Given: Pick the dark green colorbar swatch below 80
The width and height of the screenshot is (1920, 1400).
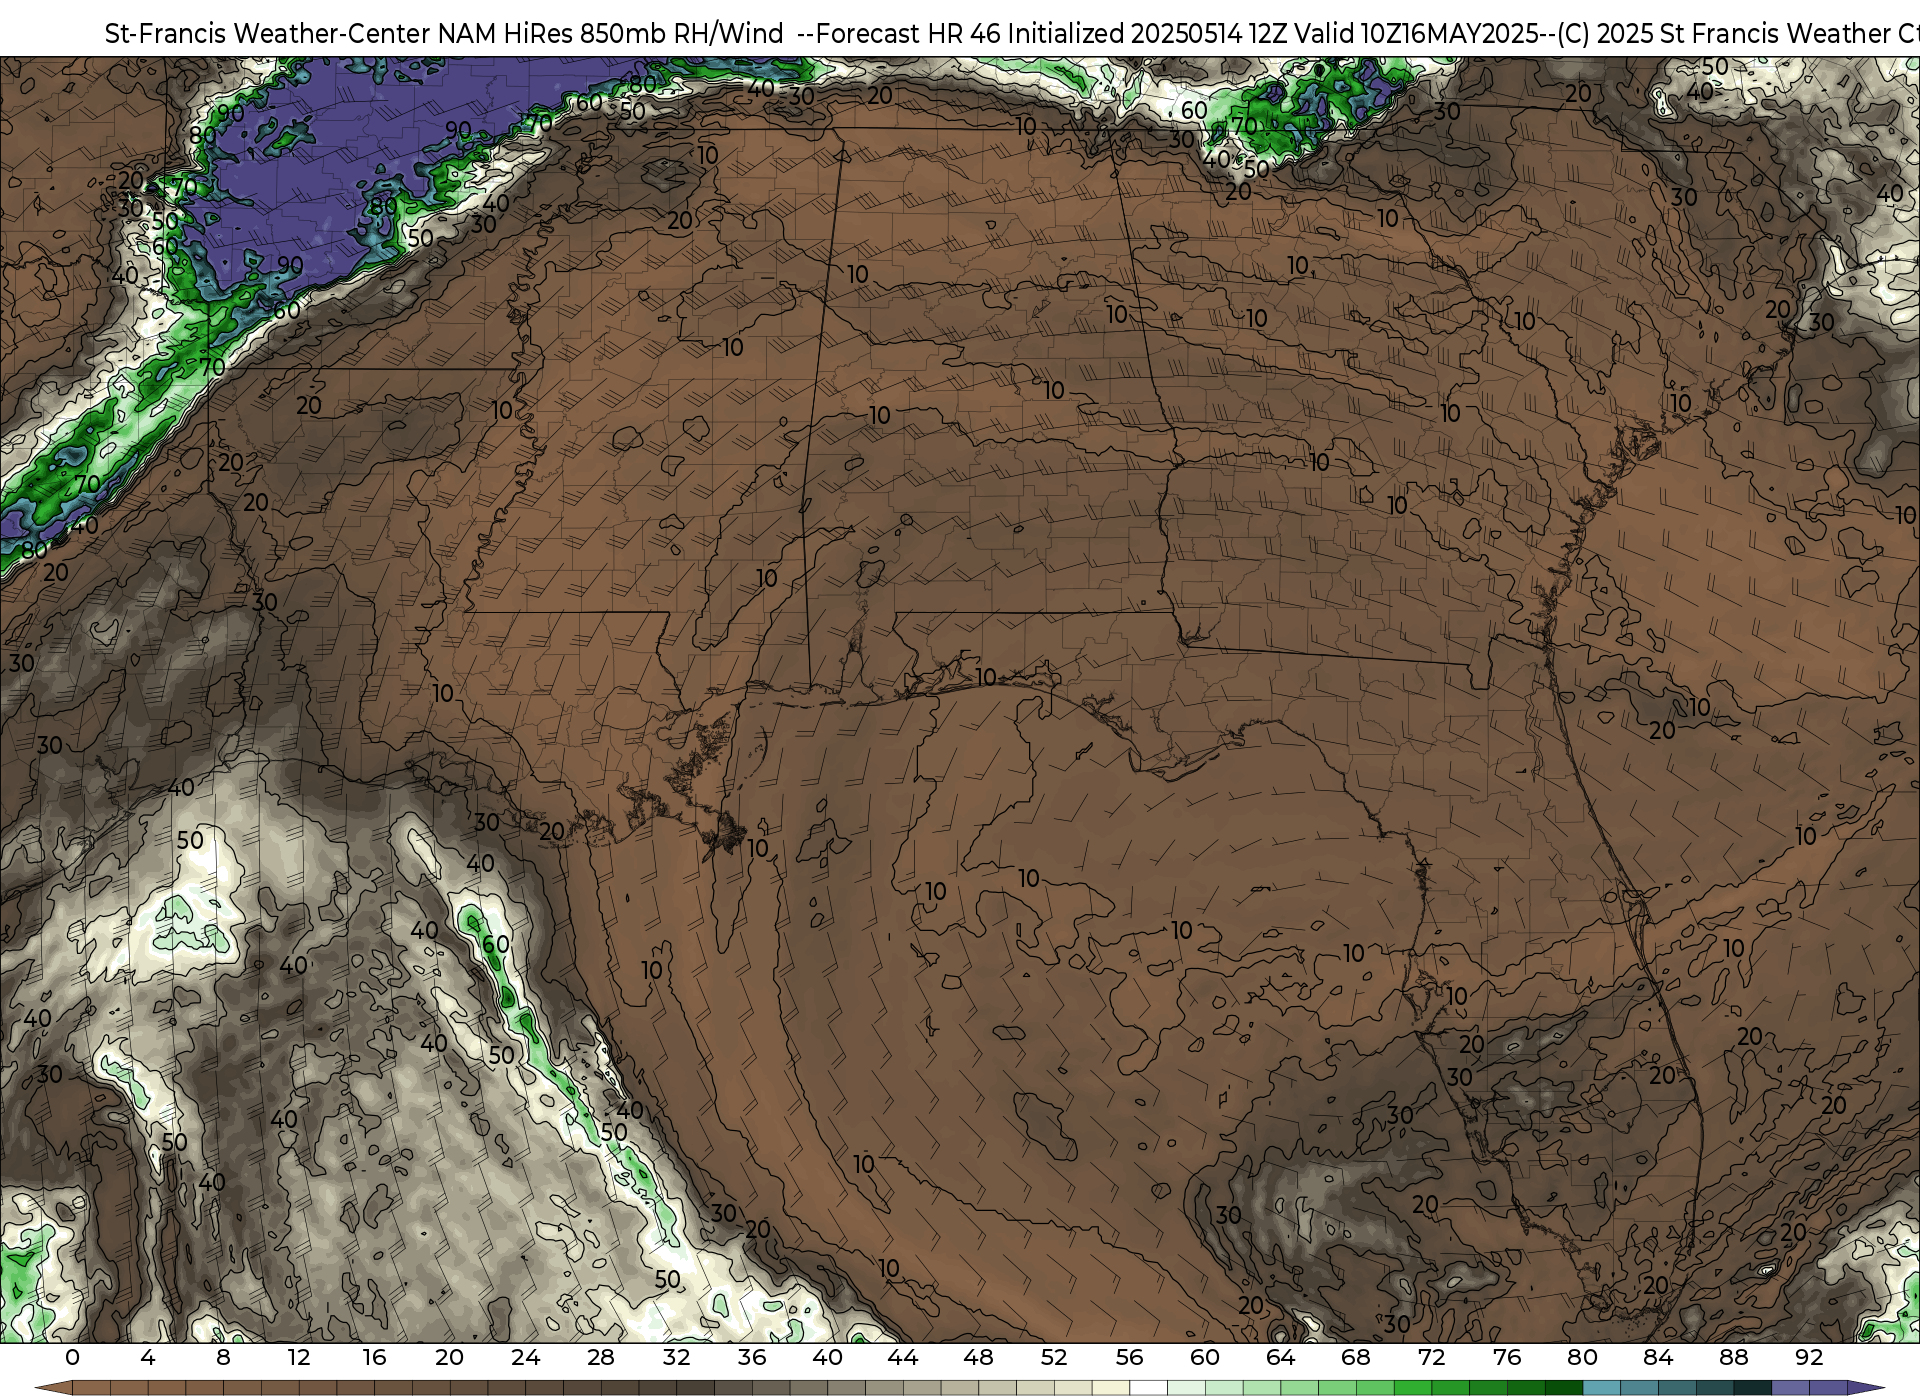Looking at the screenshot, I should click(x=1564, y=1388).
